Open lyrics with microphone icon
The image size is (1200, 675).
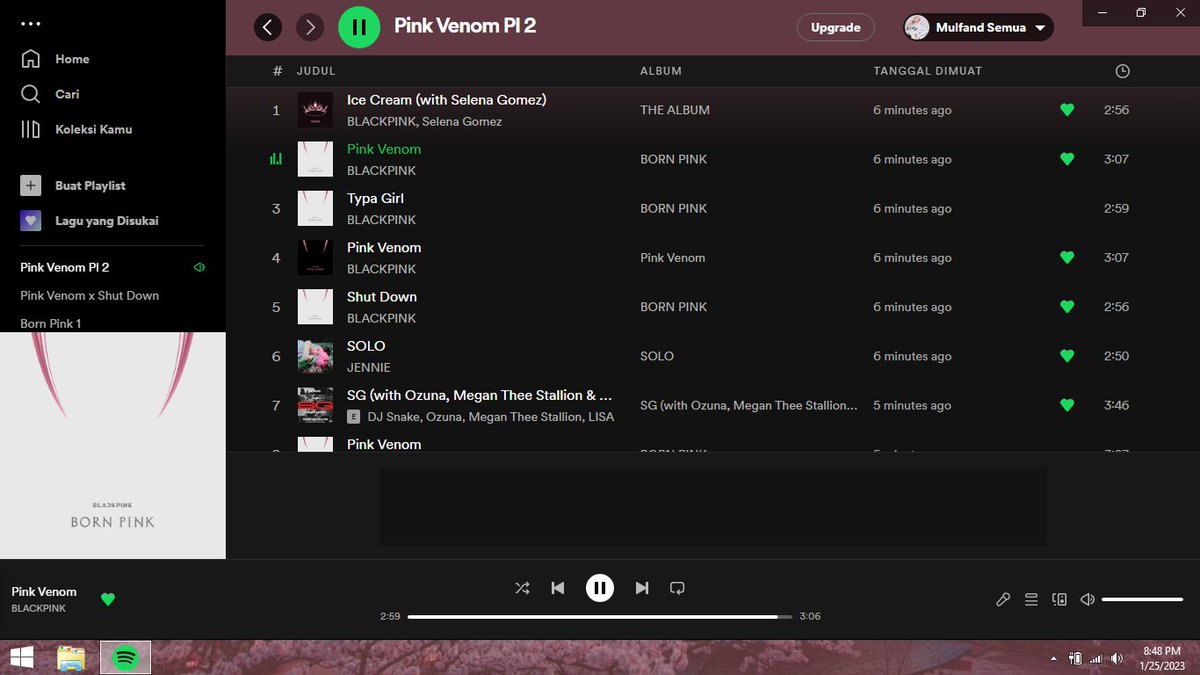coord(1003,600)
